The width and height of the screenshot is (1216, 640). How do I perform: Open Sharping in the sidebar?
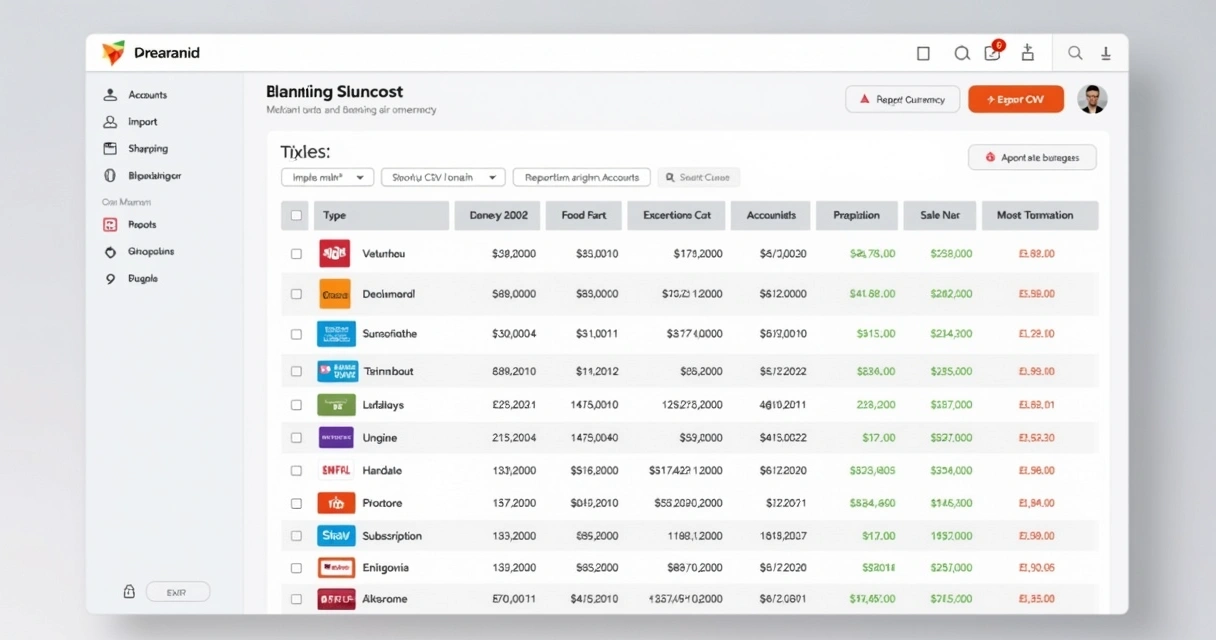pyautogui.click(x=148, y=149)
